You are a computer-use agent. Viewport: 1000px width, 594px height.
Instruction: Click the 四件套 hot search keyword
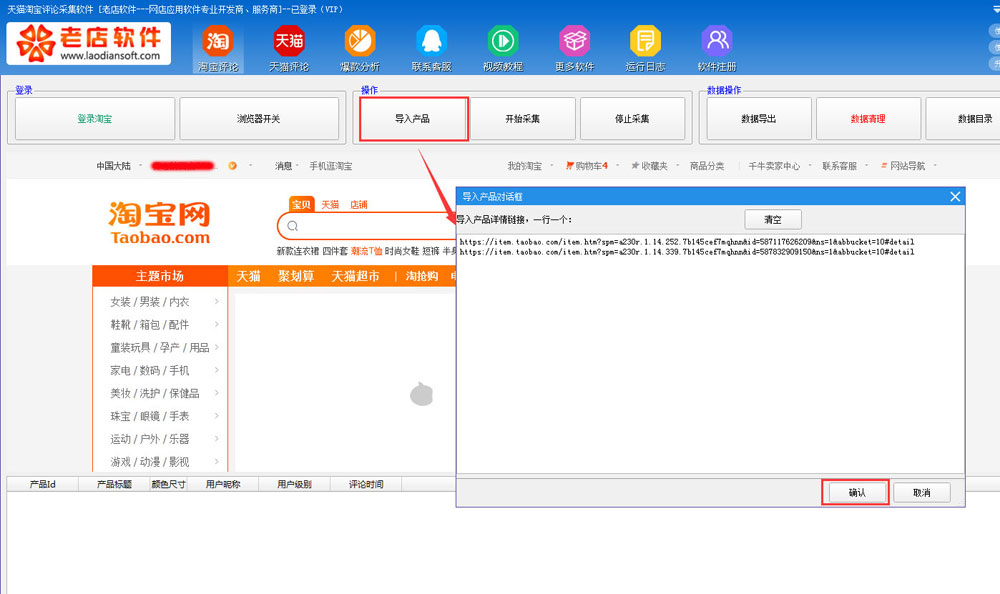pos(335,251)
